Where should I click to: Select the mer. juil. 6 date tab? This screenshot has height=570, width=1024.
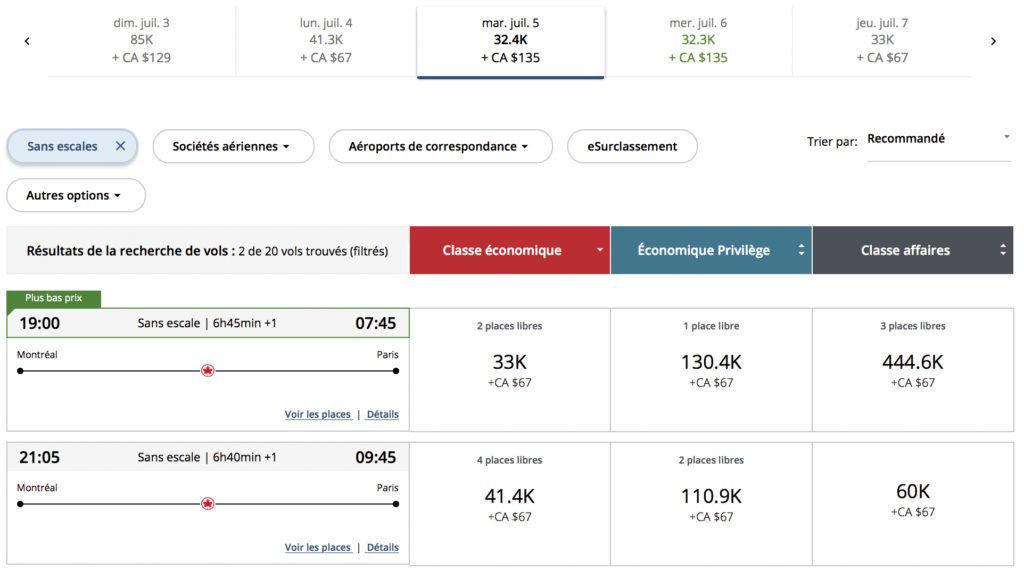tap(698, 40)
